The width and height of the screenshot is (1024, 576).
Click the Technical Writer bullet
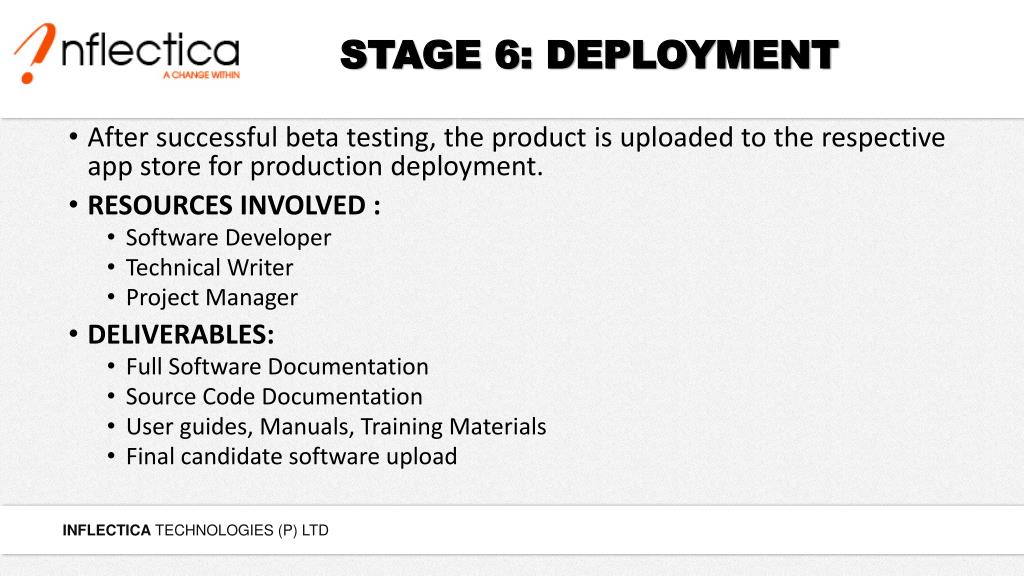tap(209, 268)
